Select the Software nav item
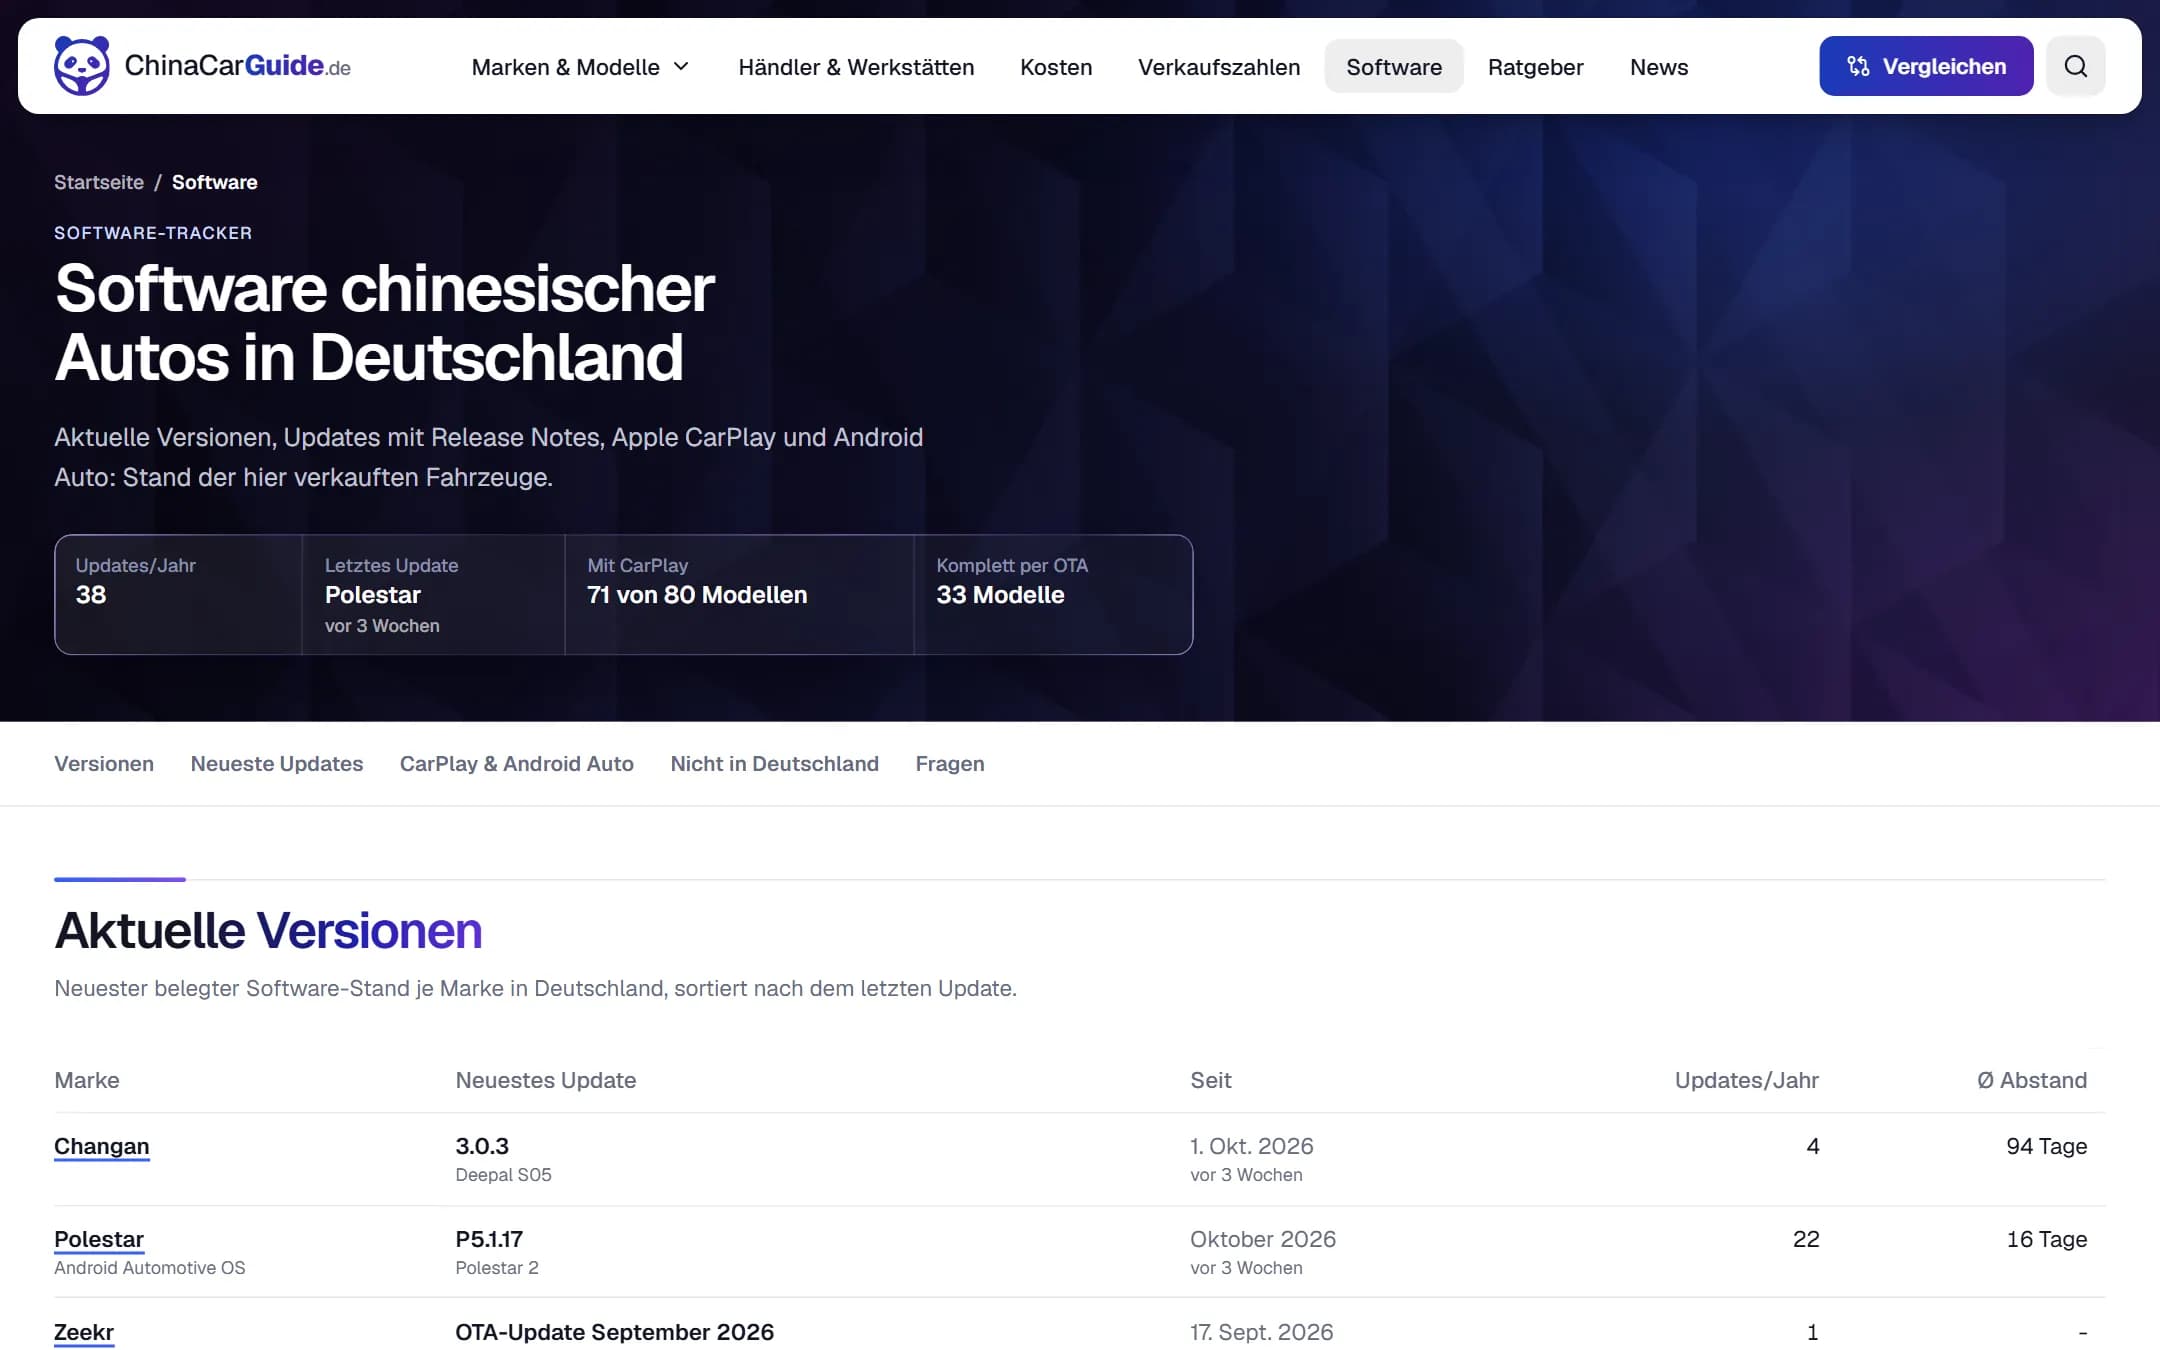Image resolution: width=2160 pixels, height=1350 pixels. [x=1394, y=67]
